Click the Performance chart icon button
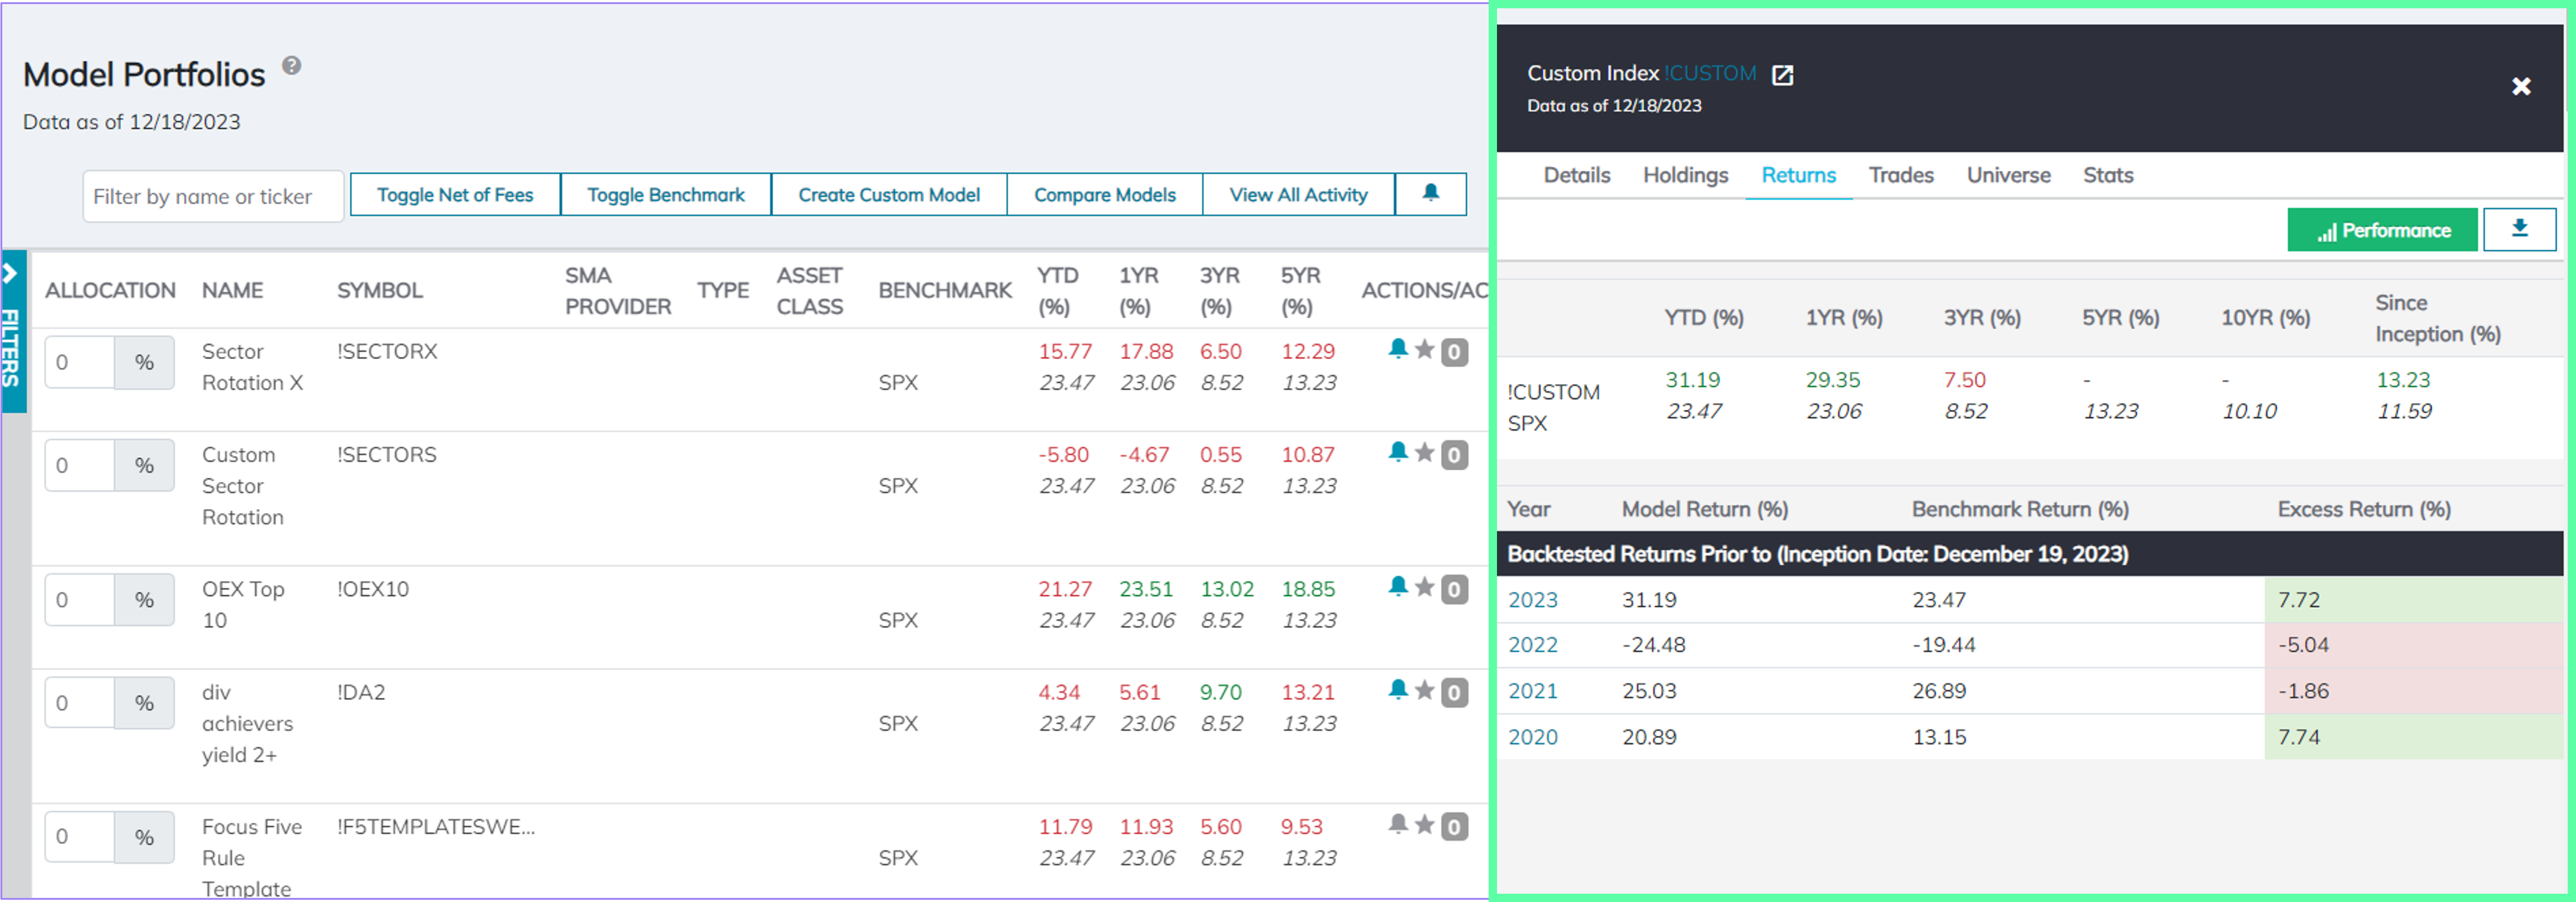The width and height of the screenshot is (2576, 902). [x=2383, y=229]
